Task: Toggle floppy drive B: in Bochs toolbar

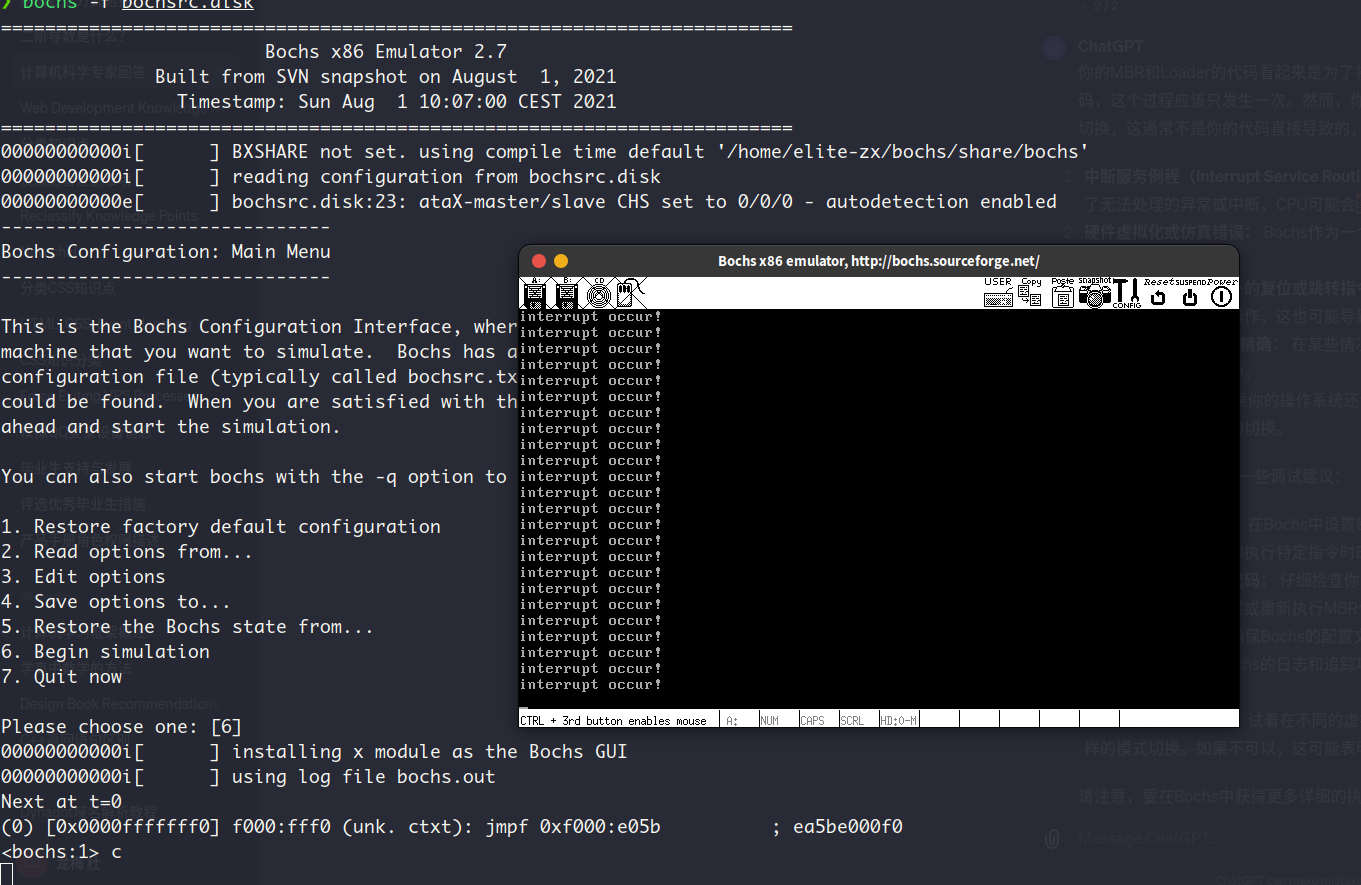Action: [x=566, y=294]
